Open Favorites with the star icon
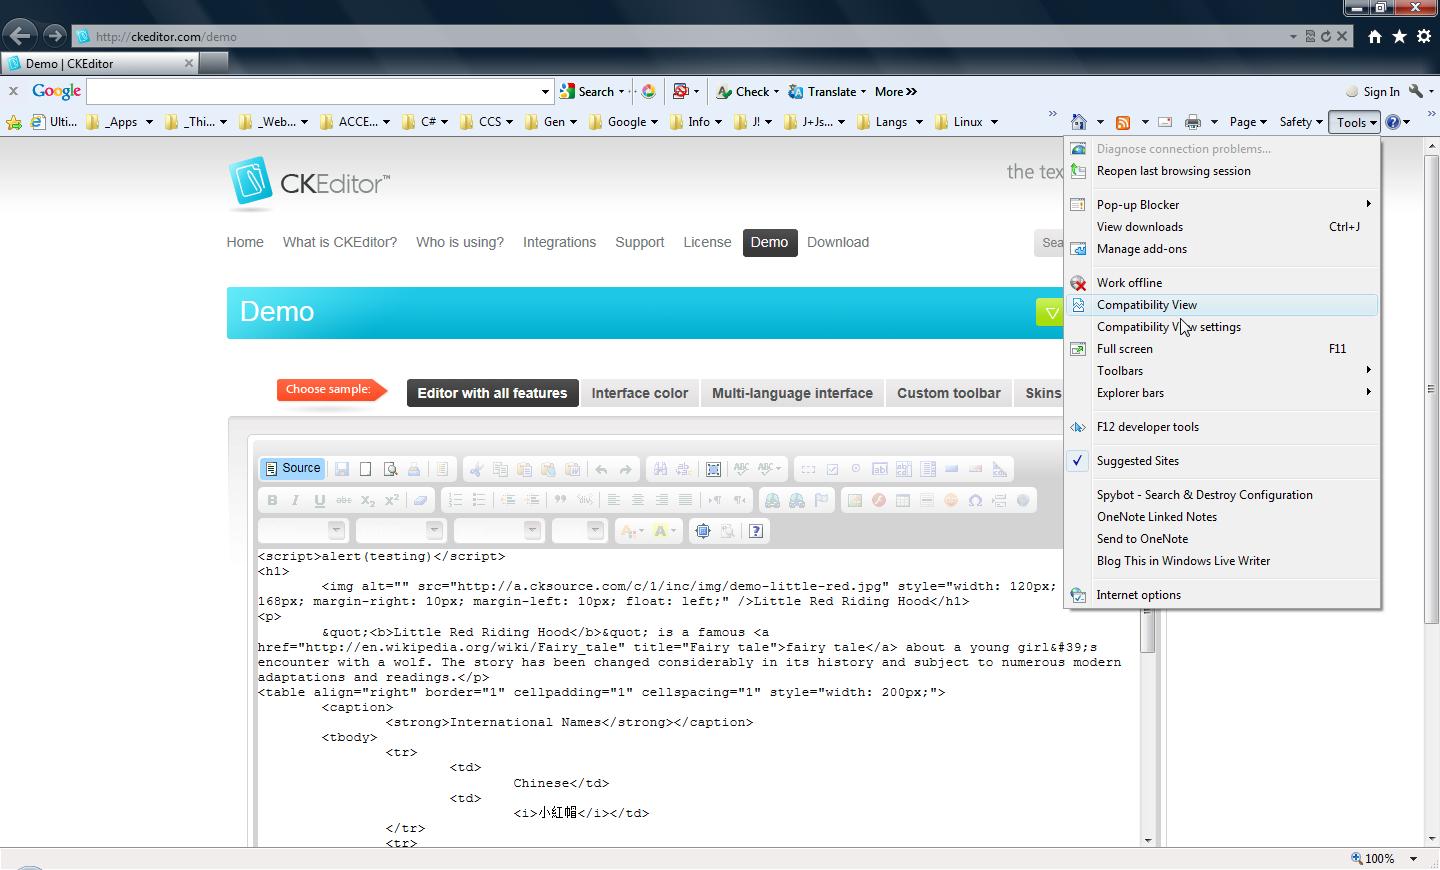Screen dimensions: 1440x870 [x=1399, y=36]
